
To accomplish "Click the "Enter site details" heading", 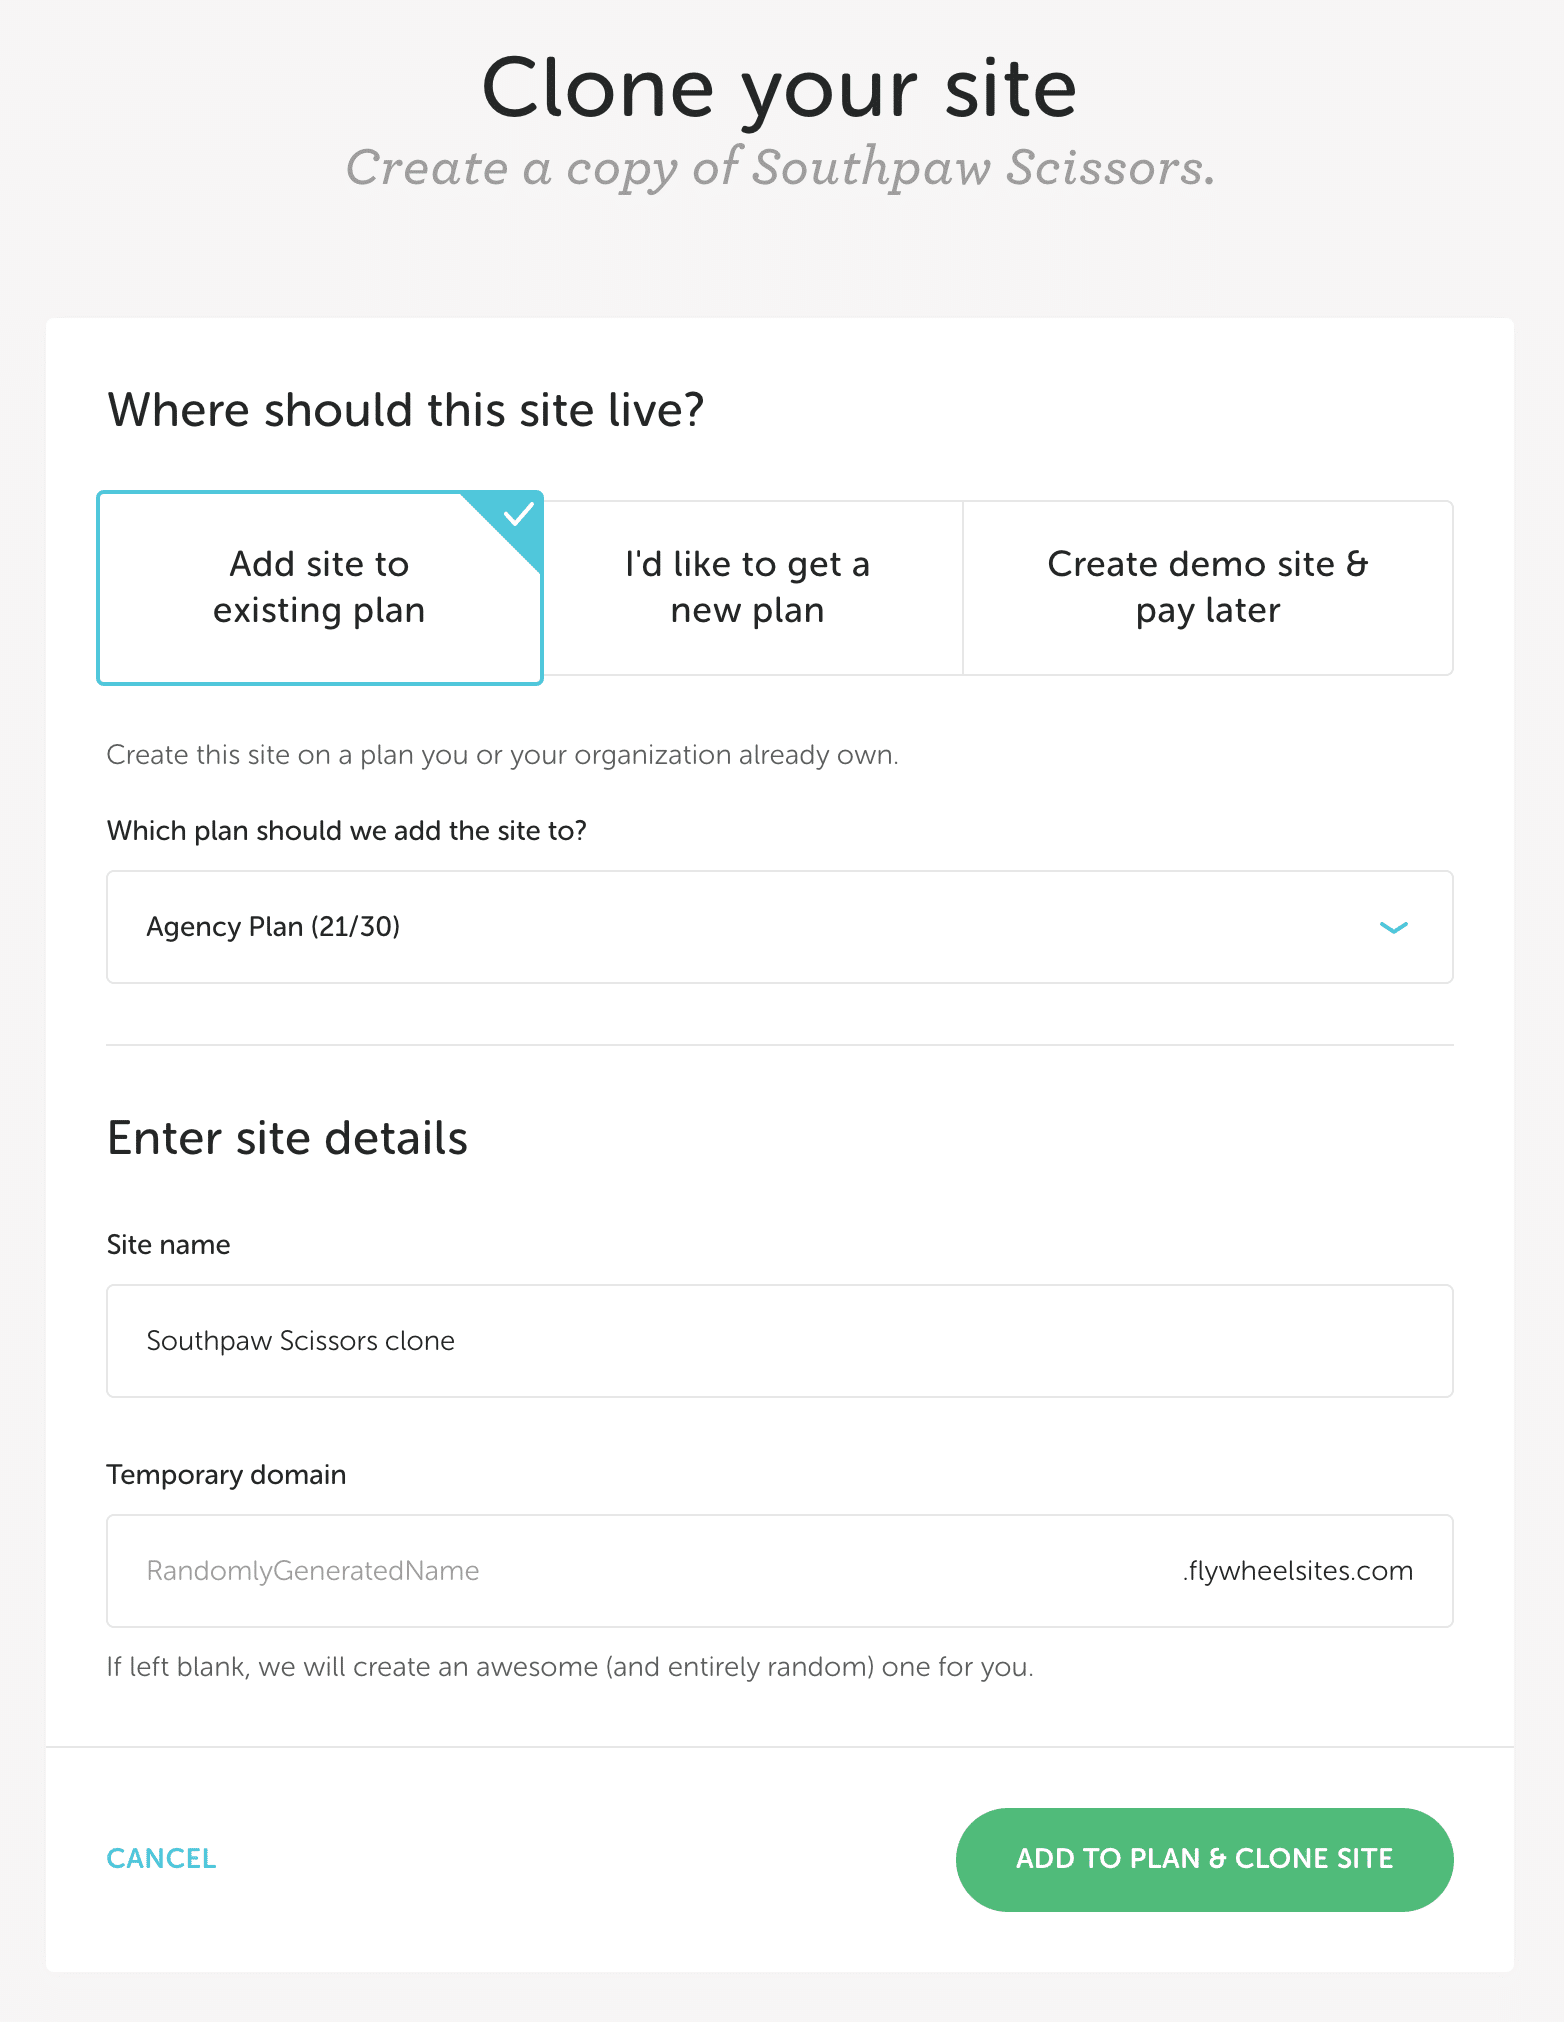I will pos(287,1138).
